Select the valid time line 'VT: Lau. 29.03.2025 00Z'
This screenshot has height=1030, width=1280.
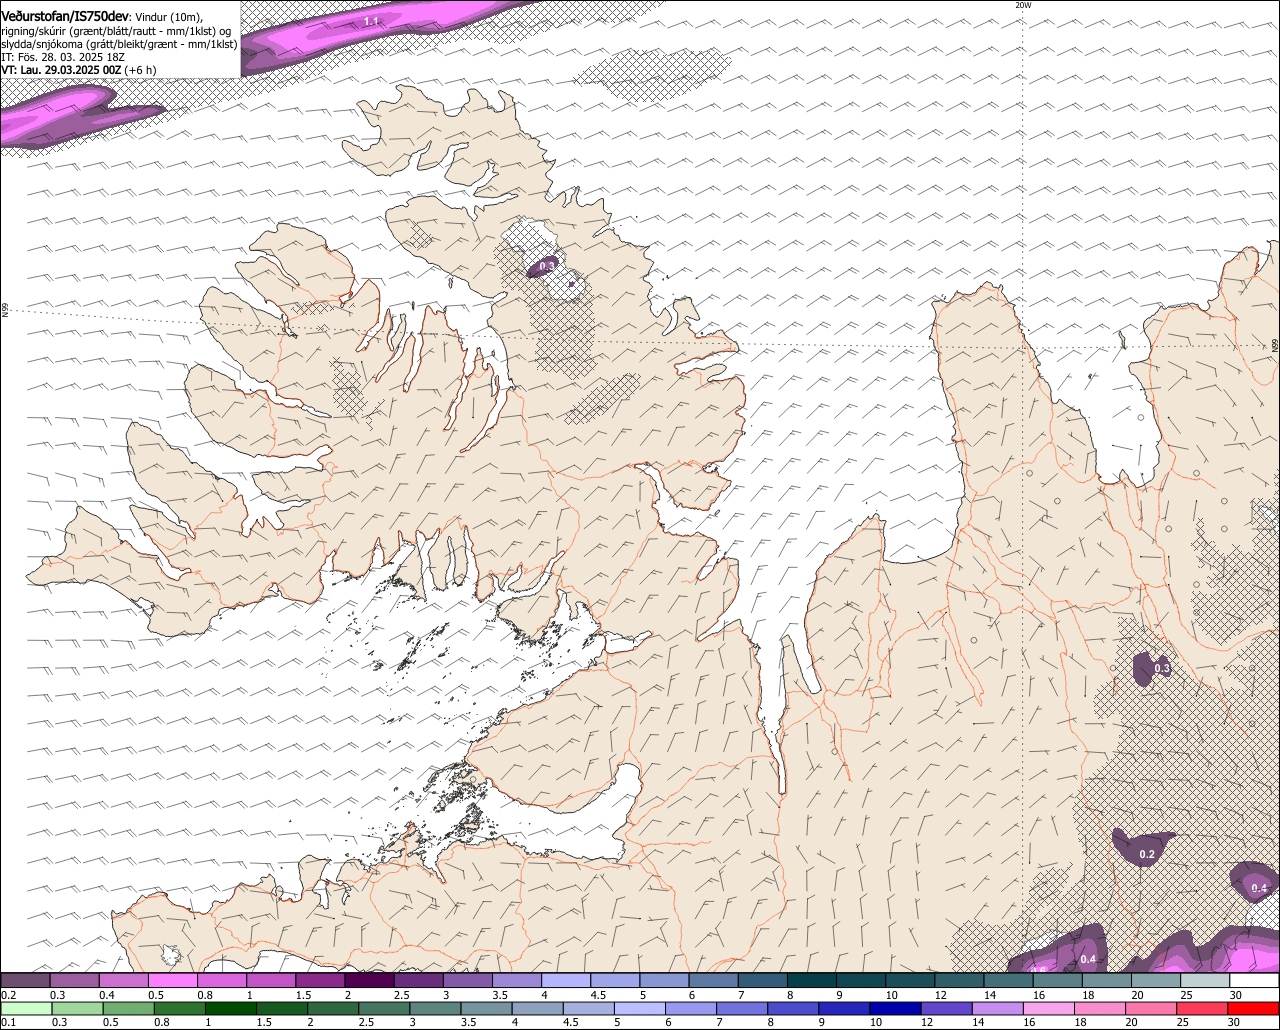coord(62,70)
